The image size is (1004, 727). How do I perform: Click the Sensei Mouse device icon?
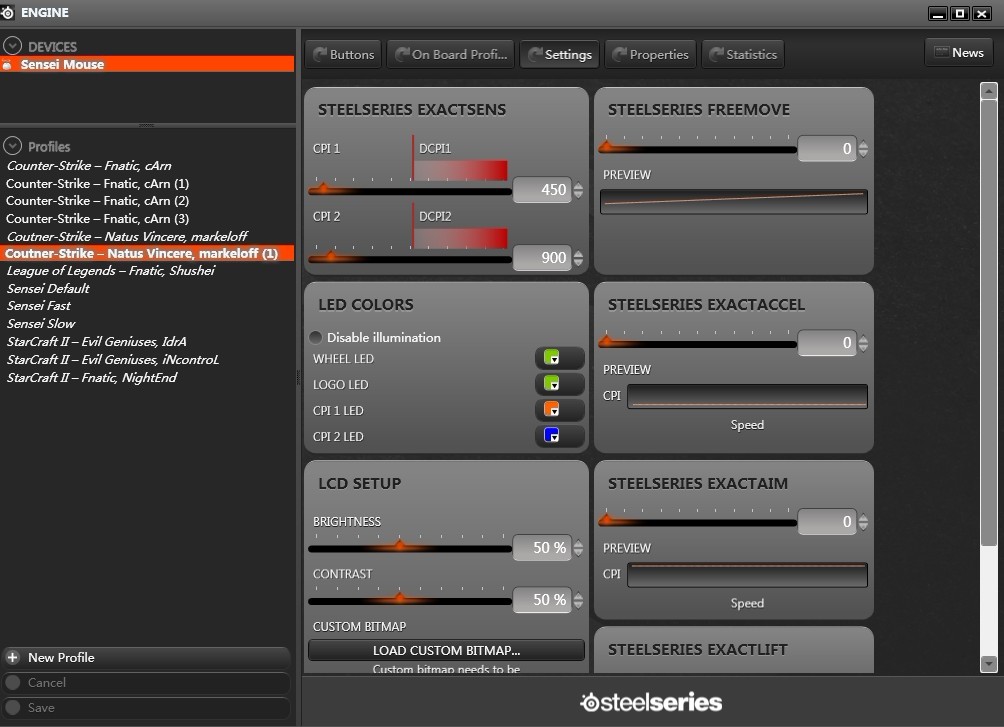(7, 64)
